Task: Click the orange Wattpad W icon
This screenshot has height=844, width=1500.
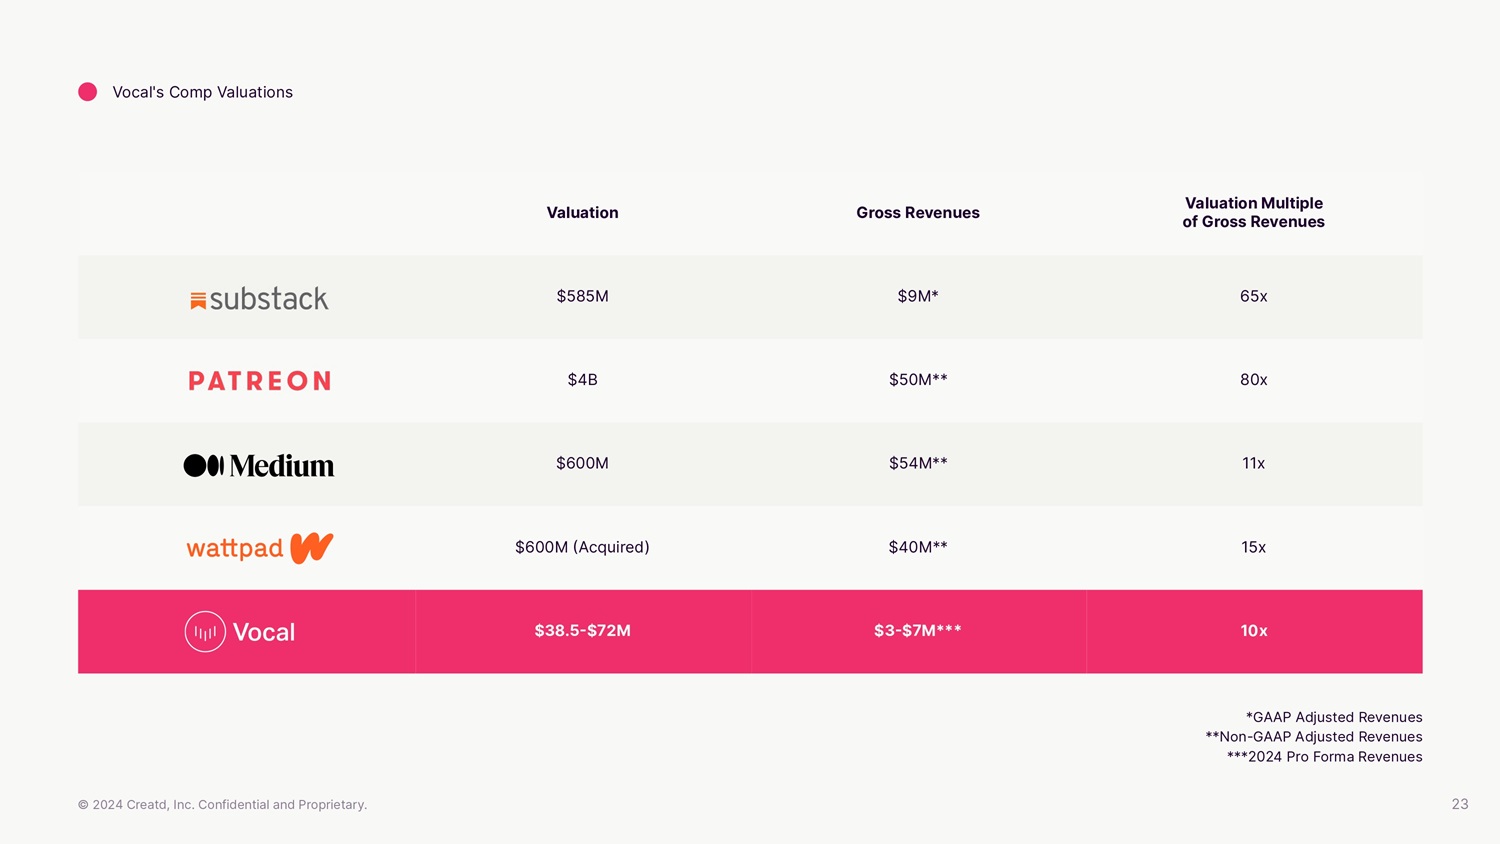Action: (311, 548)
